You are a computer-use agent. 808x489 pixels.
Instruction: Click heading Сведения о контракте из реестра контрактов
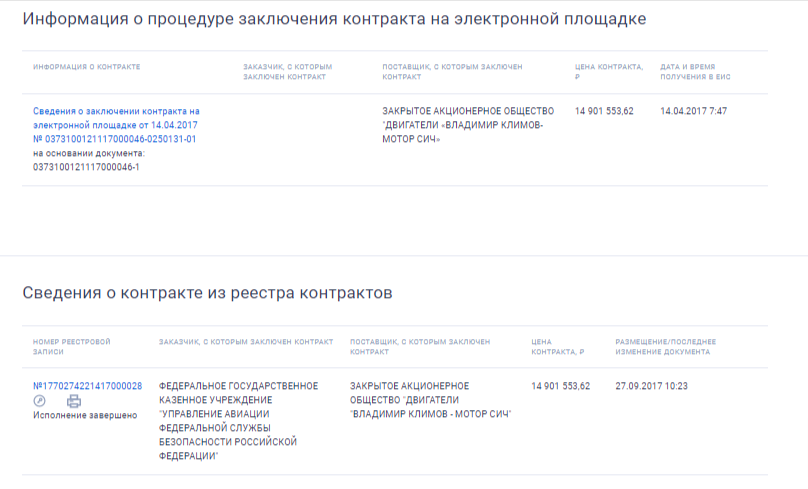pos(207,293)
